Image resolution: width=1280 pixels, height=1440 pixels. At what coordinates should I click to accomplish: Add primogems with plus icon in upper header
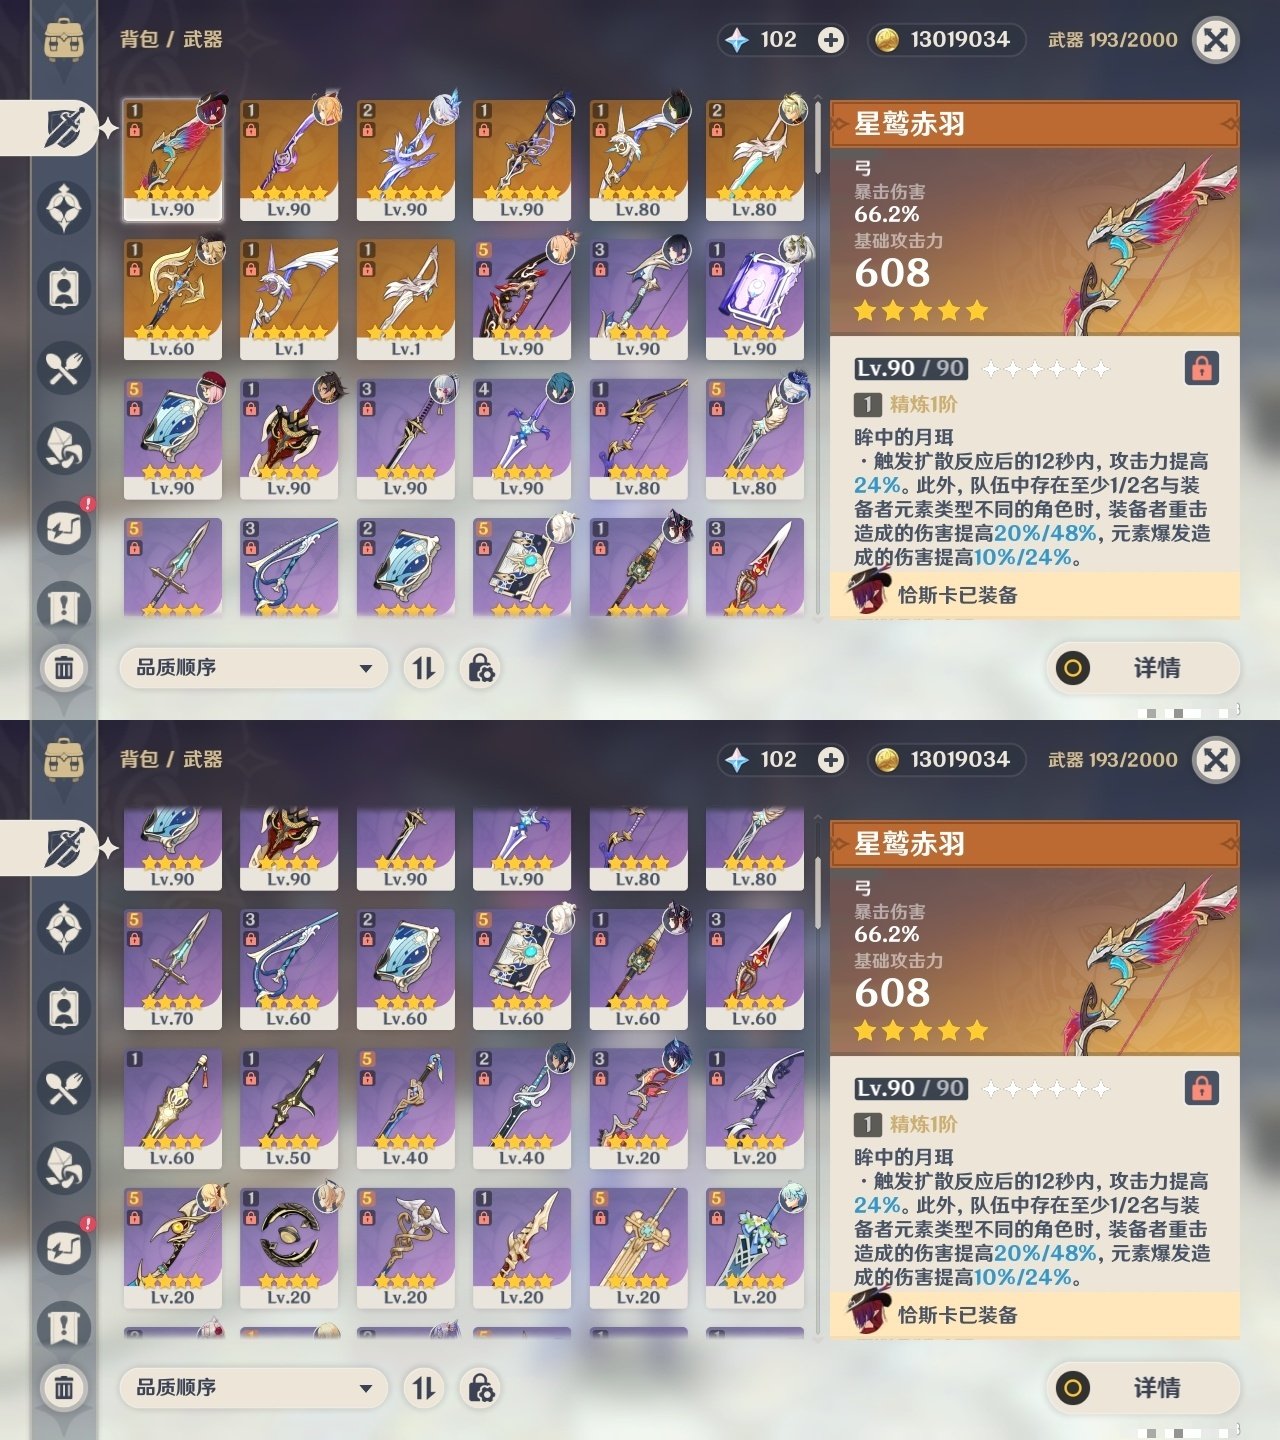830,40
